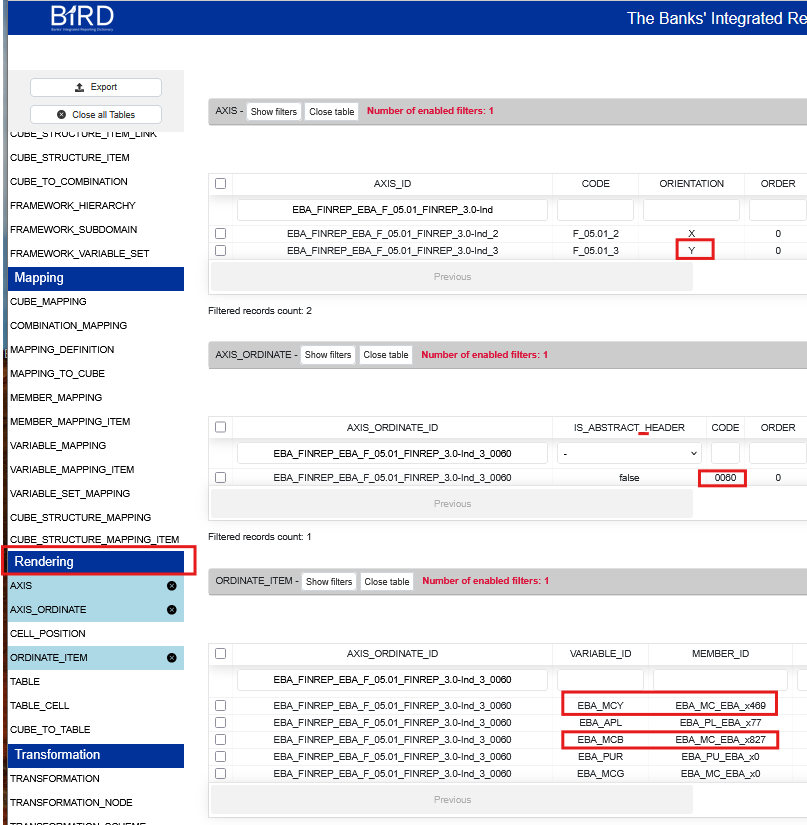Open COMBINATION_MAPPING in sidebar

pyautogui.click(x=68, y=326)
